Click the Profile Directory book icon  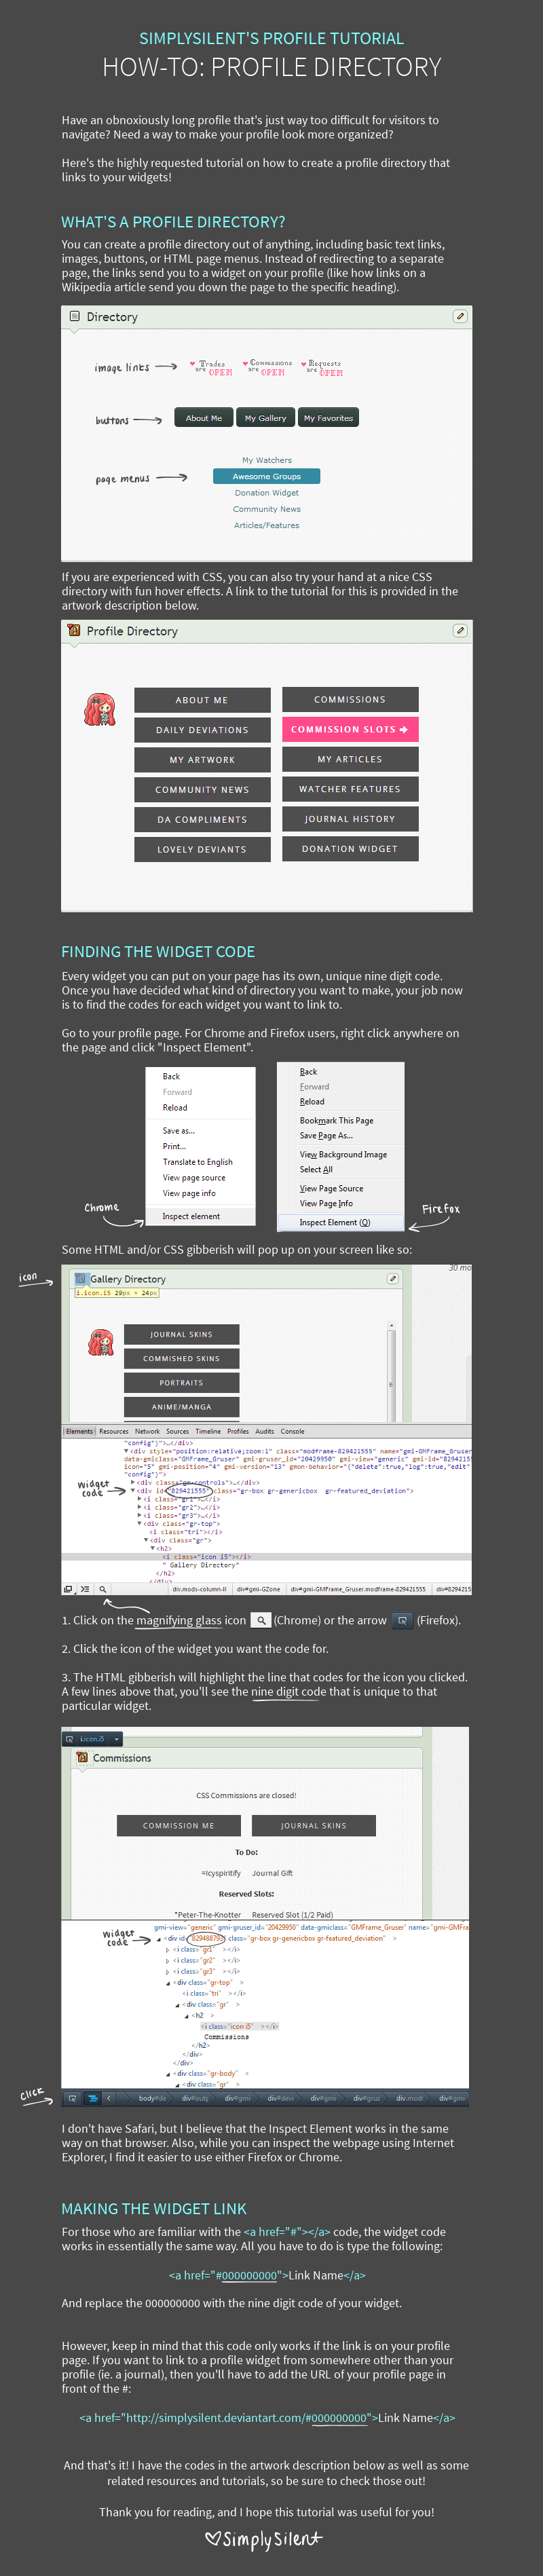(74, 630)
